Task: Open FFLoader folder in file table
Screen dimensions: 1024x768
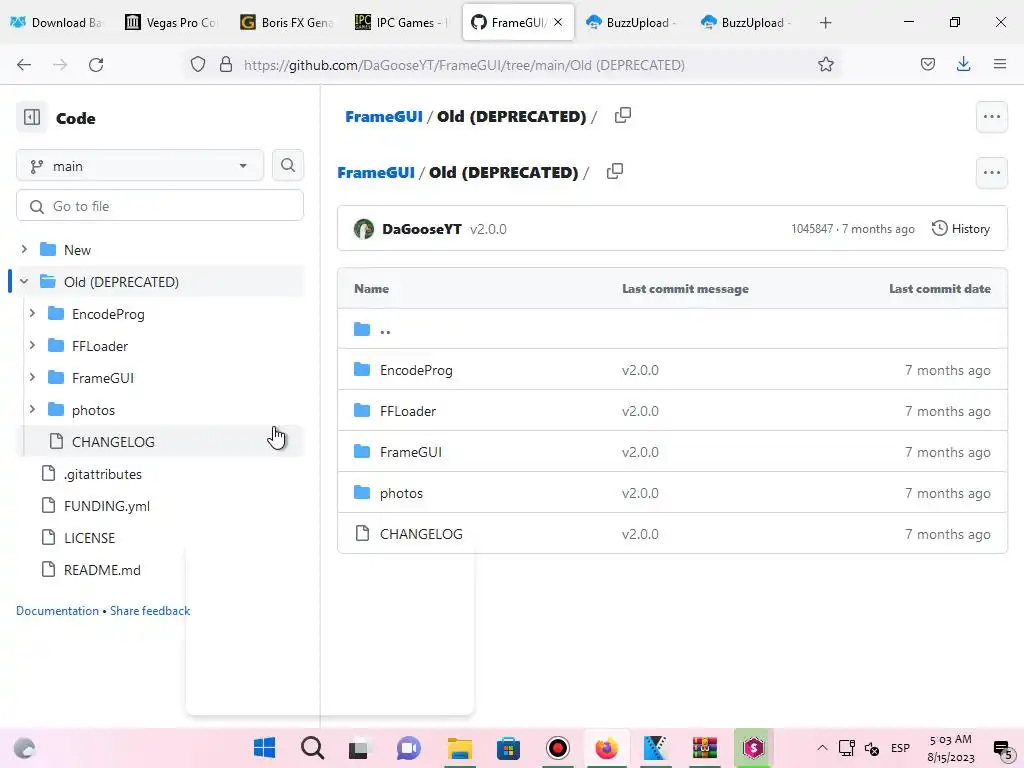Action: (x=408, y=411)
